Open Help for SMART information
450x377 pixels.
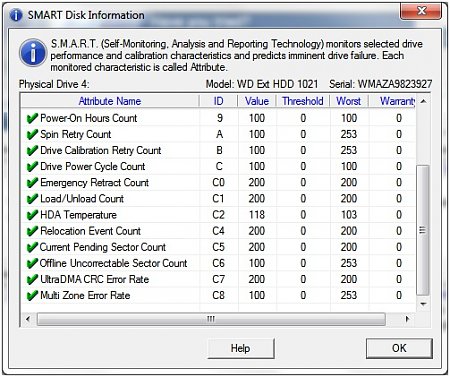tap(241, 348)
